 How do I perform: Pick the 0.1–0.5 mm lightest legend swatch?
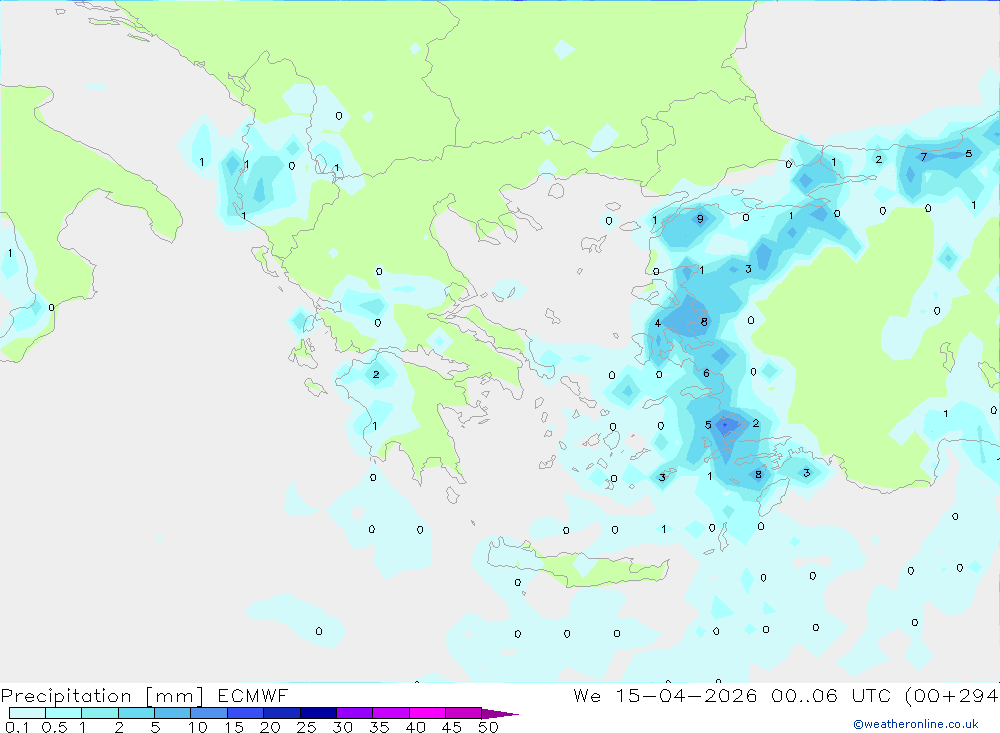click(27, 713)
